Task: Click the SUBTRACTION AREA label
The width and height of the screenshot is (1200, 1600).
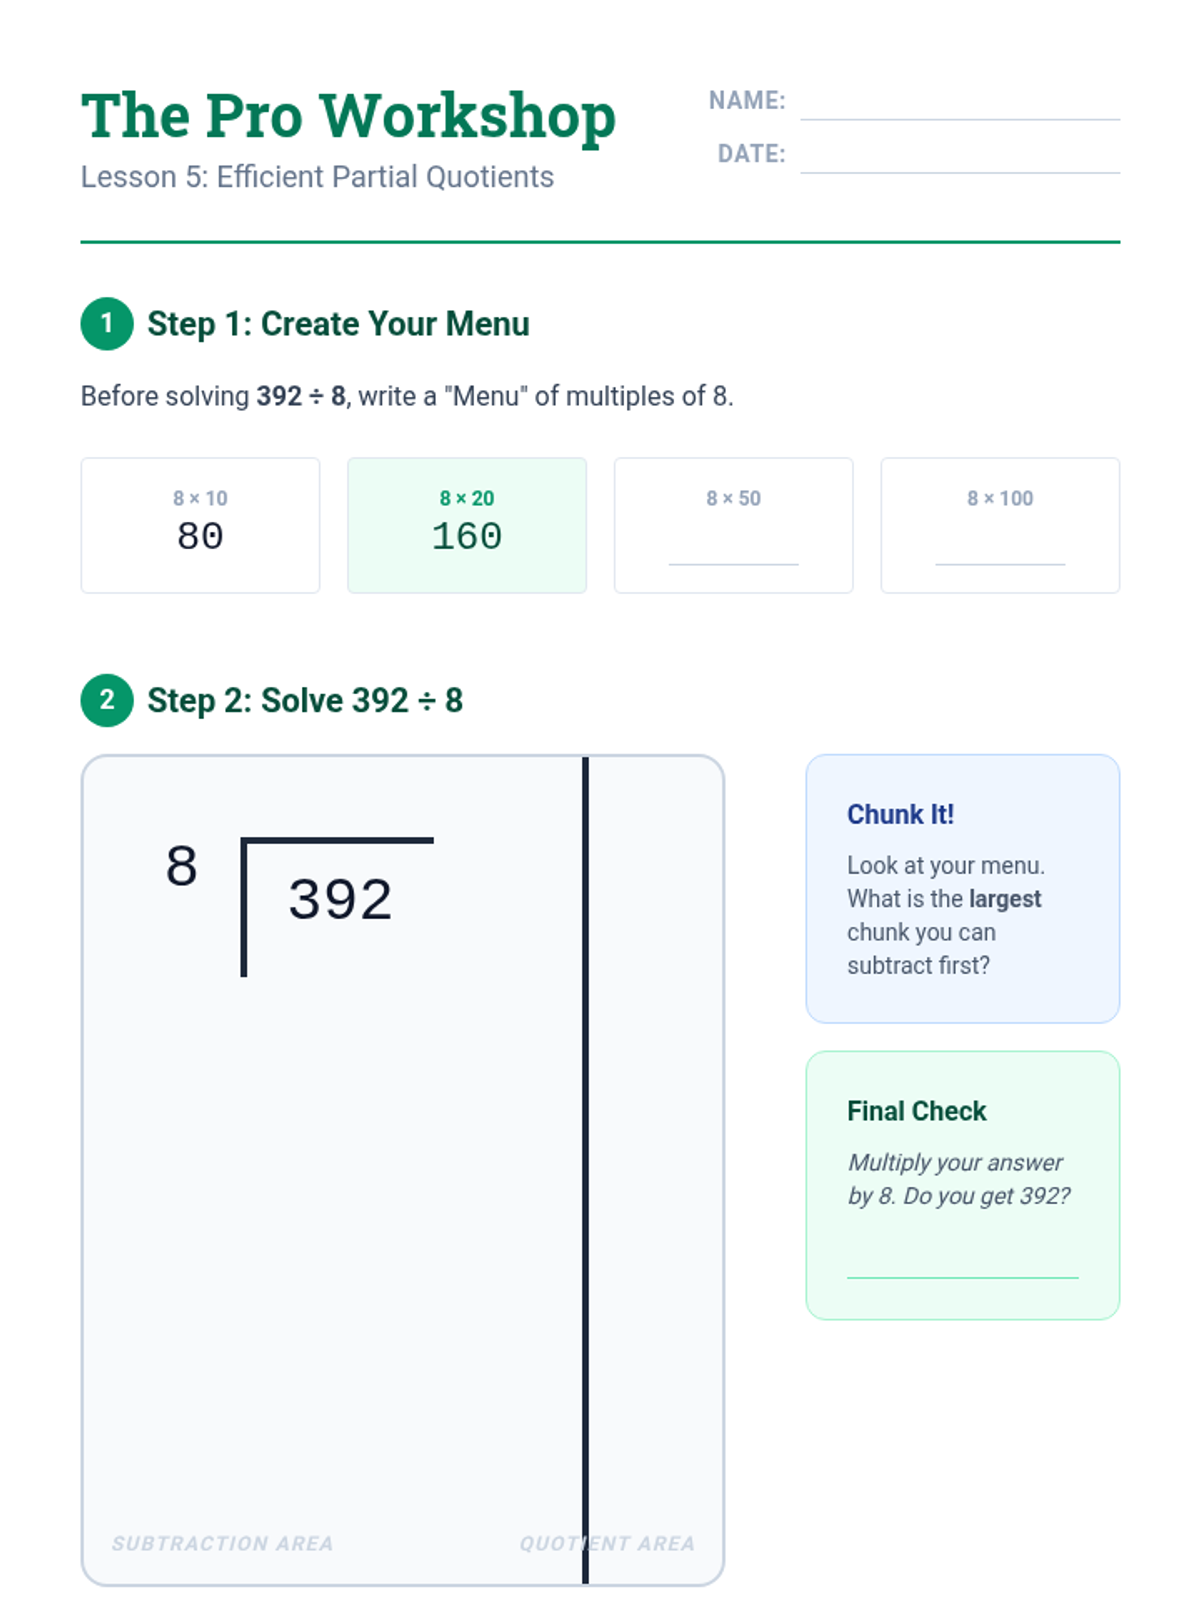Action: click(222, 1544)
